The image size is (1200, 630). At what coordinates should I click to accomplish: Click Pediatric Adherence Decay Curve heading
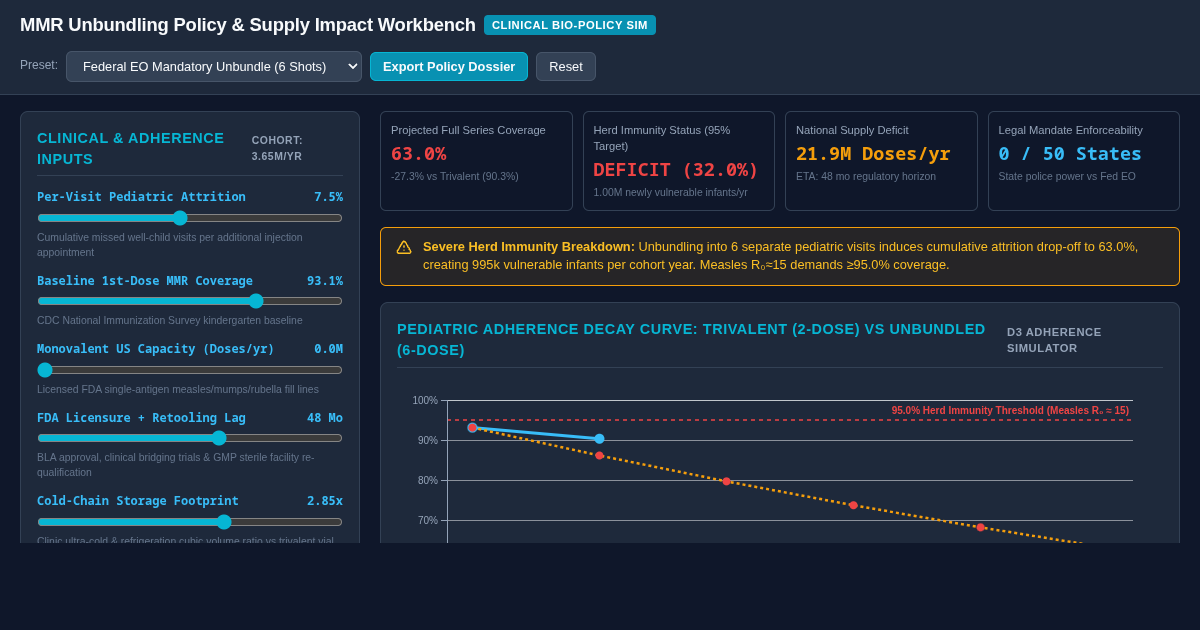691,340
